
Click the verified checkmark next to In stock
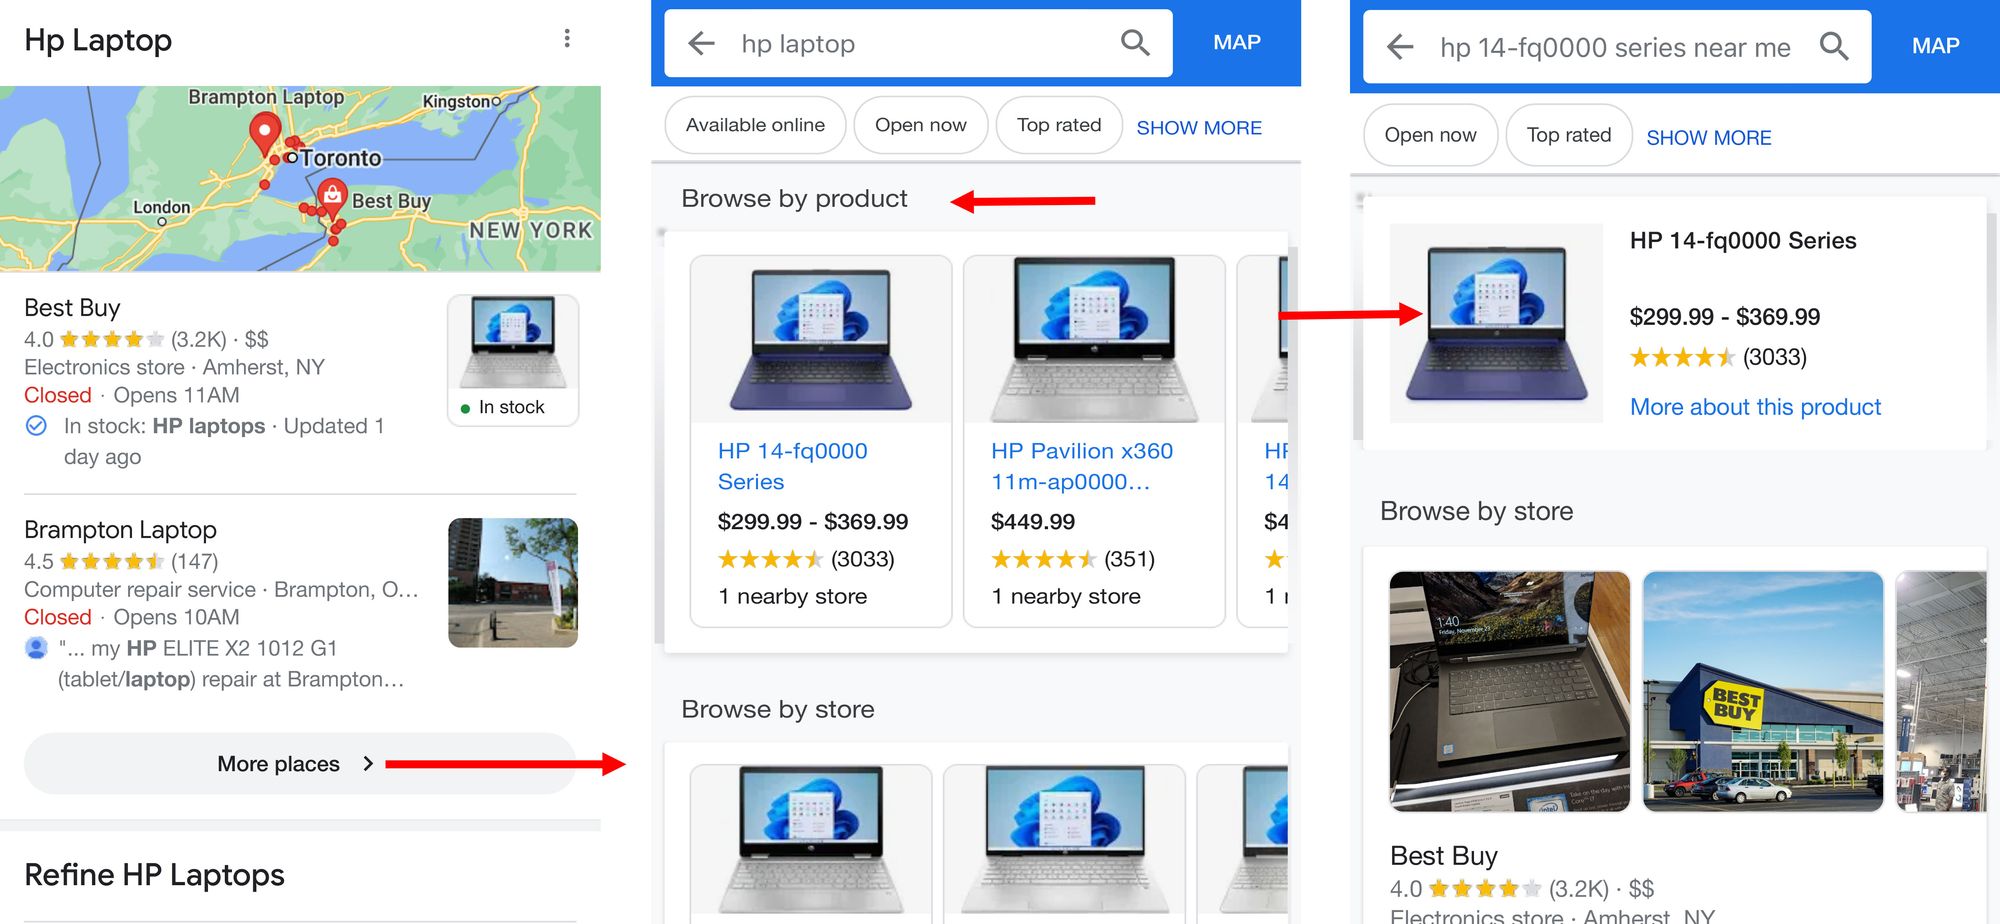pos(36,426)
